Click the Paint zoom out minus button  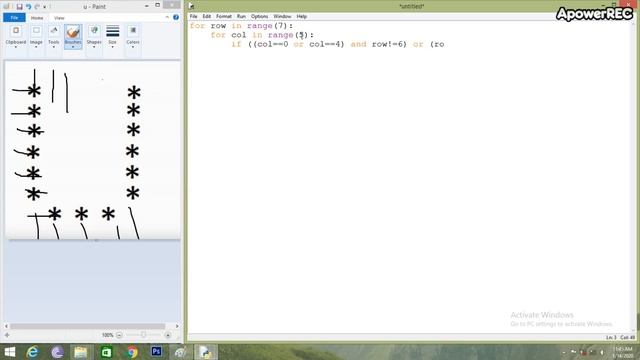coord(119,335)
